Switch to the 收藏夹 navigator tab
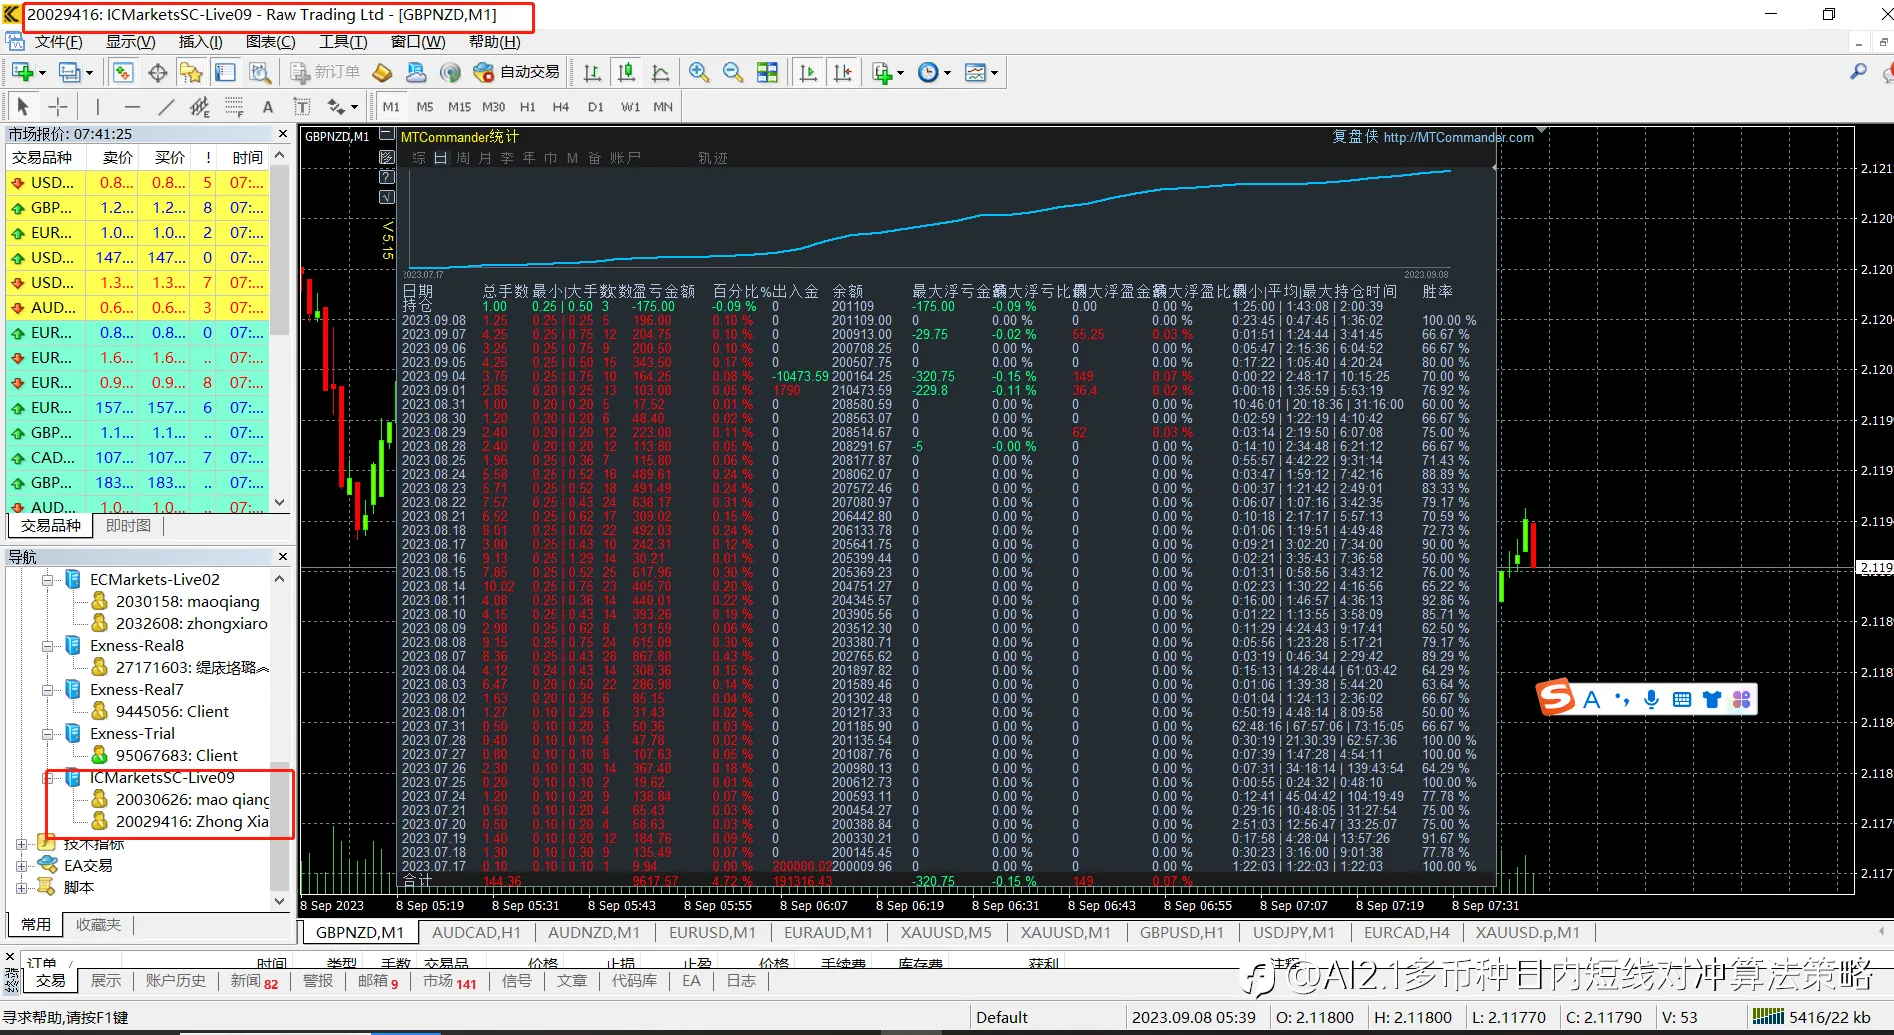Screen dimensions: 1894x1035 pyautogui.click(x=98, y=925)
